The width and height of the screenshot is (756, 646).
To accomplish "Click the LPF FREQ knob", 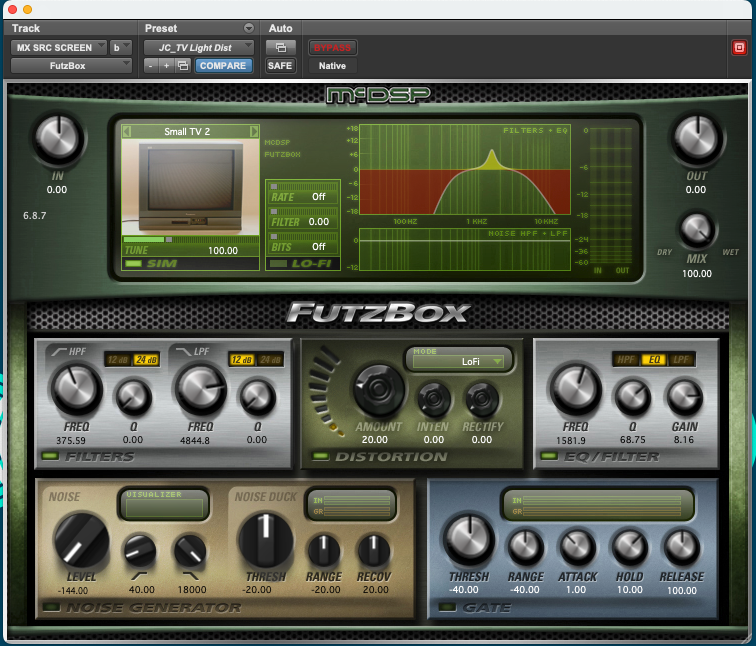I will (200, 389).
